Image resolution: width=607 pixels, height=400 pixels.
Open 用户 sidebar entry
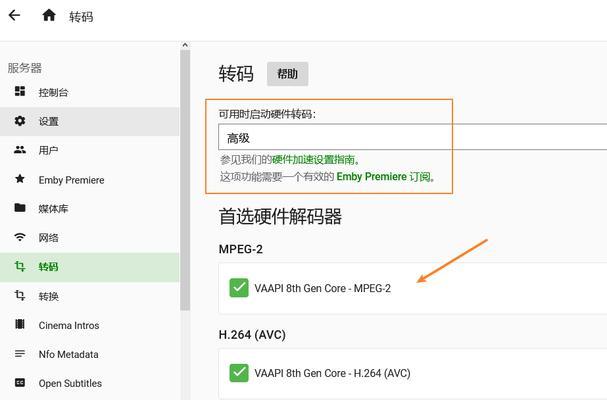(x=89, y=150)
